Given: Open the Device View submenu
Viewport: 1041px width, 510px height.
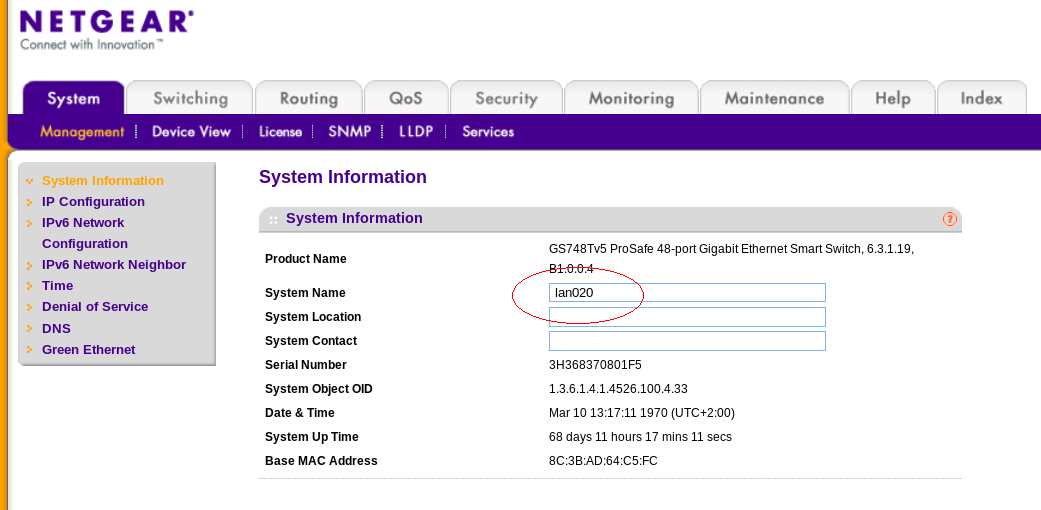Looking at the screenshot, I should pyautogui.click(x=191, y=131).
